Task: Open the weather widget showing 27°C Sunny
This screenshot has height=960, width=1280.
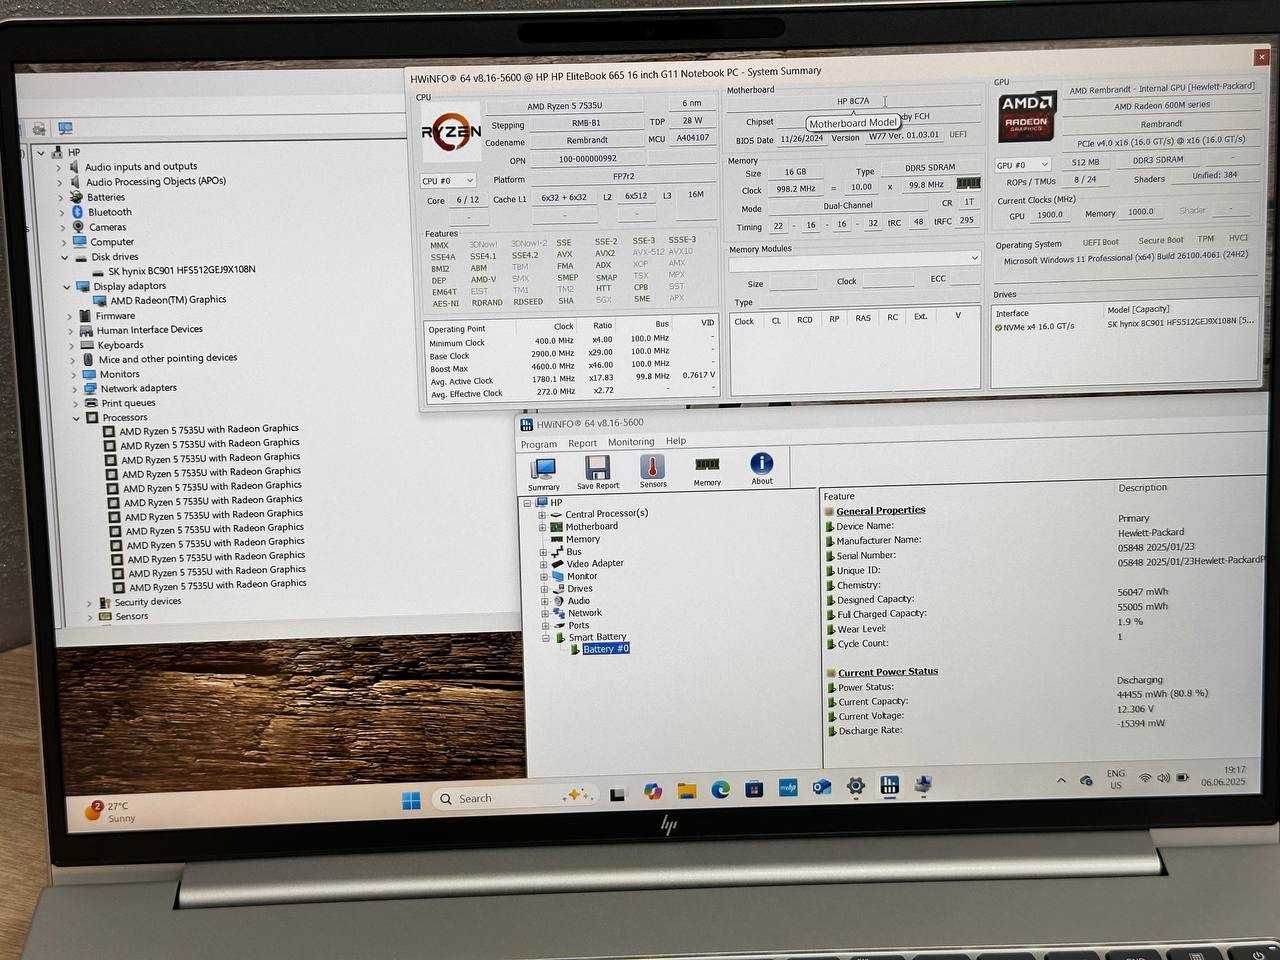Action: (110, 811)
